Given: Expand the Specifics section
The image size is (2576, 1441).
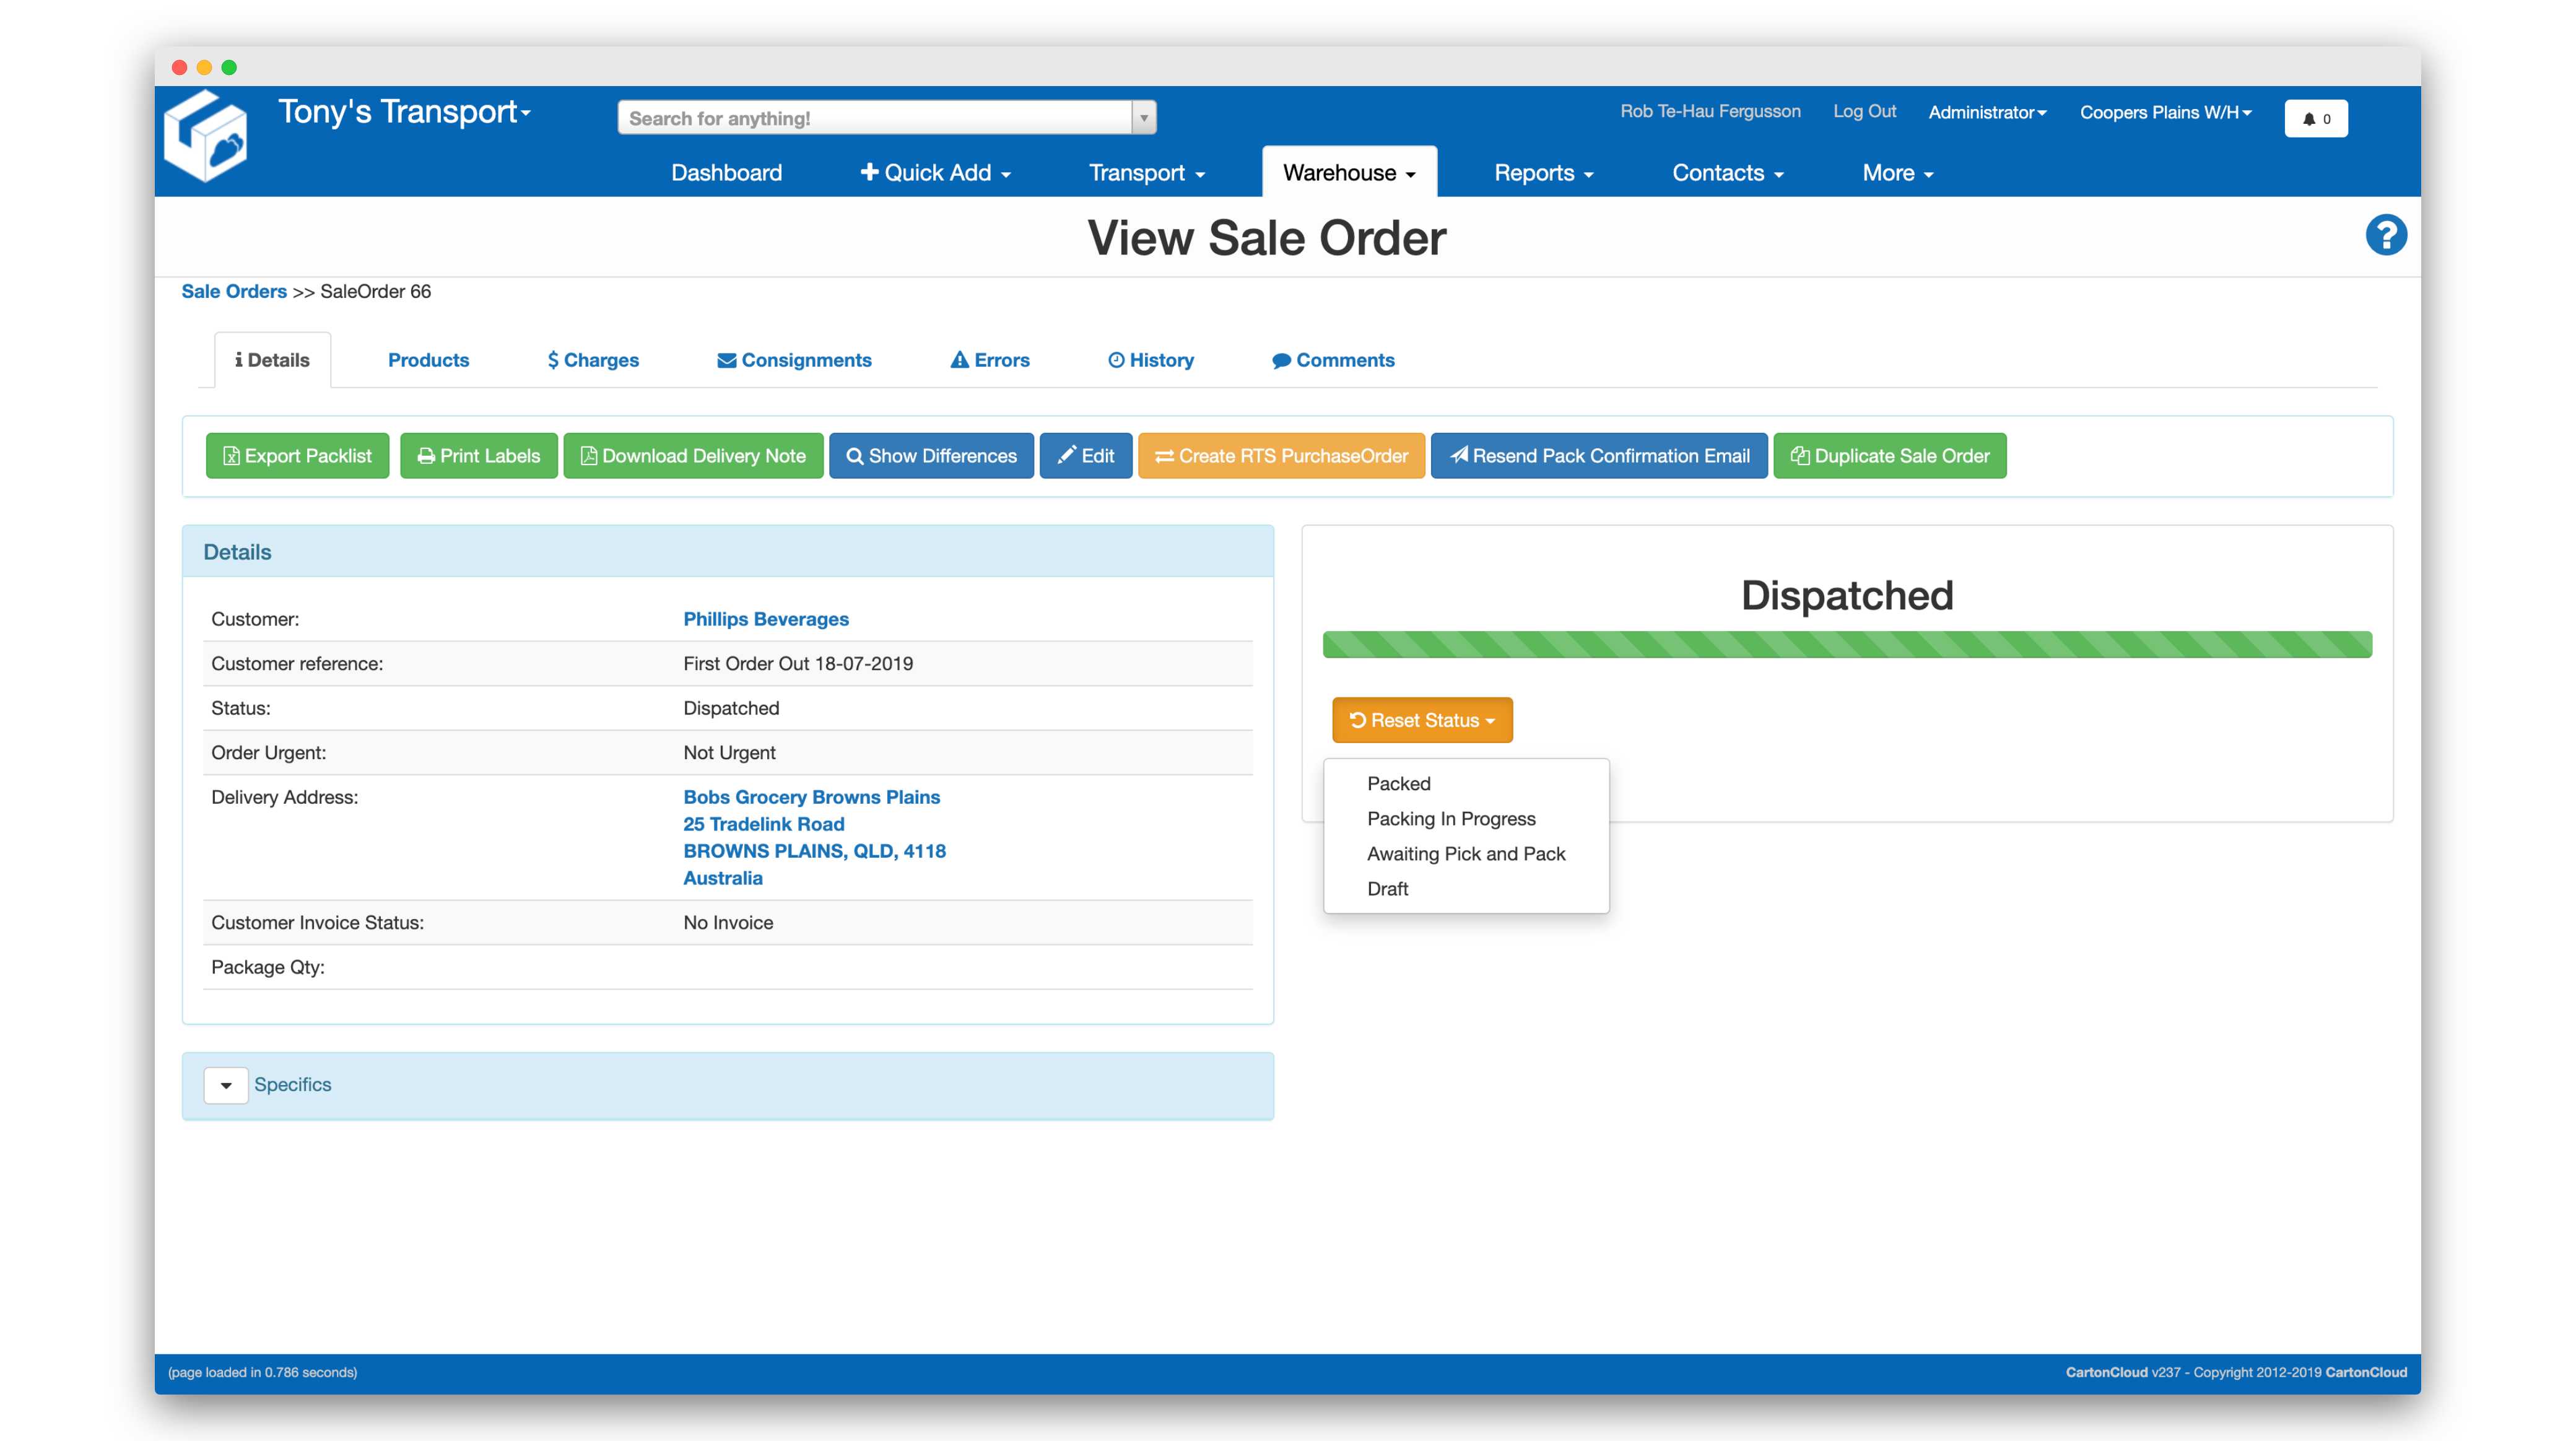Looking at the screenshot, I should point(226,1085).
